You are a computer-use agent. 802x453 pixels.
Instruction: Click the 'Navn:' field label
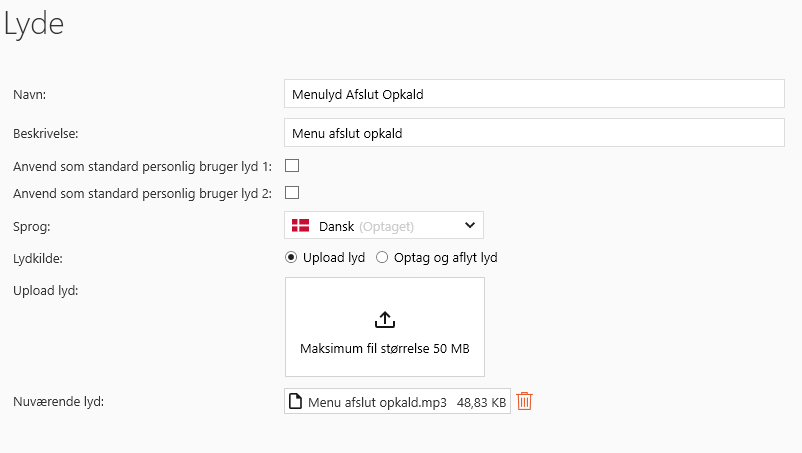click(x=31, y=94)
